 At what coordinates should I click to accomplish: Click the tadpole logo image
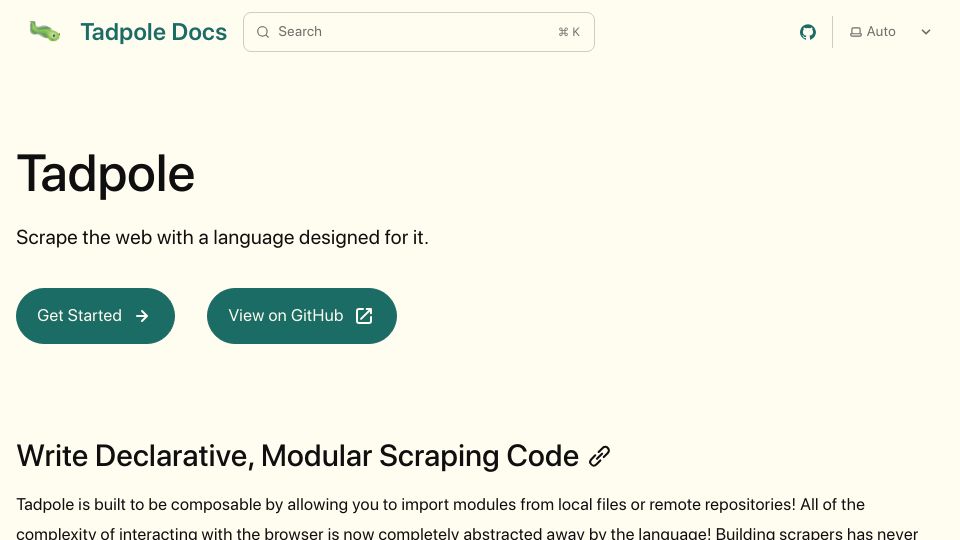point(45,31)
